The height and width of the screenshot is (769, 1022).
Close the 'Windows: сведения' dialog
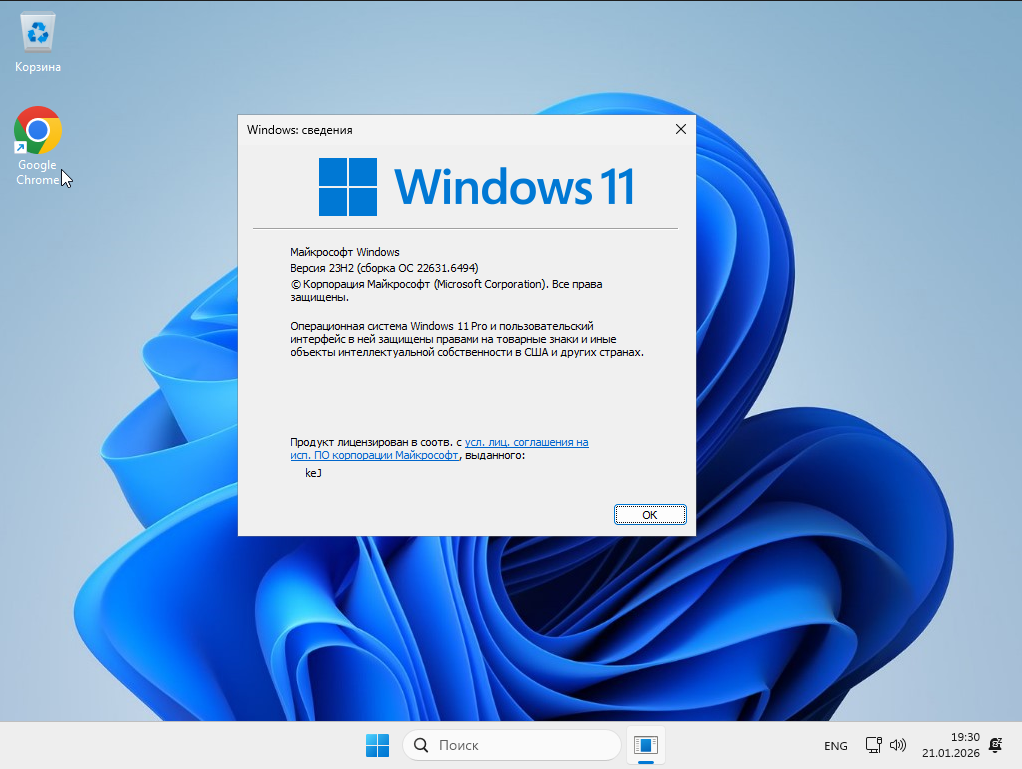680,129
